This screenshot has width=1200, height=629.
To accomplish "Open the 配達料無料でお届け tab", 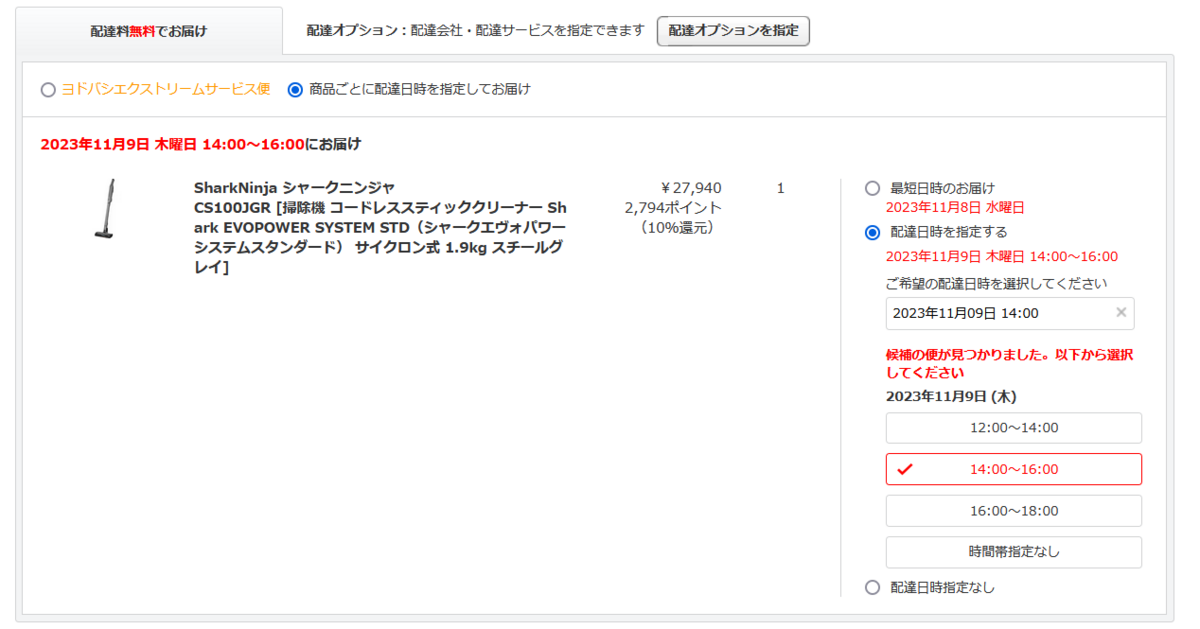I will [149, 31].
